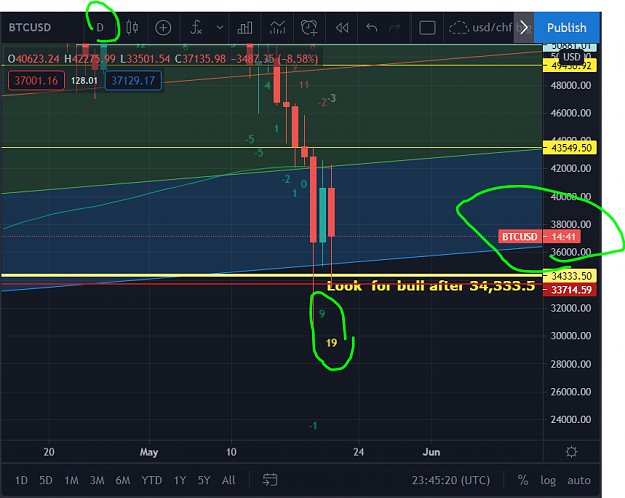Select the 33714.59 red price label
This screenshot has width=625, height=498.
(x=570, y=290)
